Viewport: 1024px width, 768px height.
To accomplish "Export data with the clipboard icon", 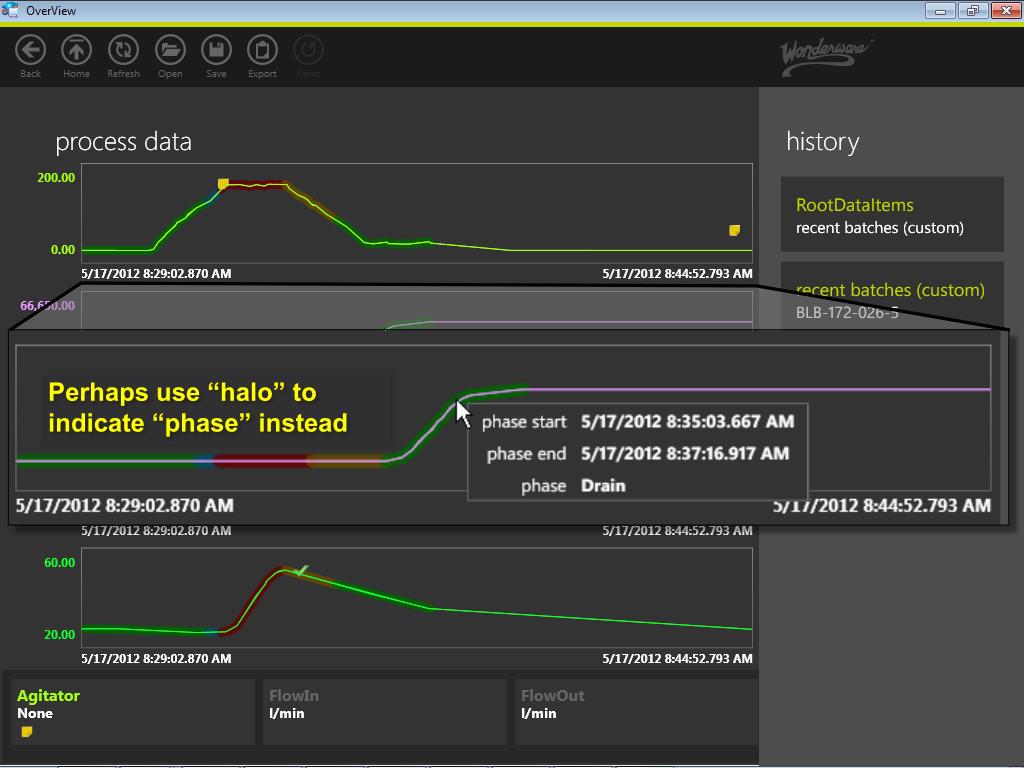I will pyautogui.click(x=263, y=50).
